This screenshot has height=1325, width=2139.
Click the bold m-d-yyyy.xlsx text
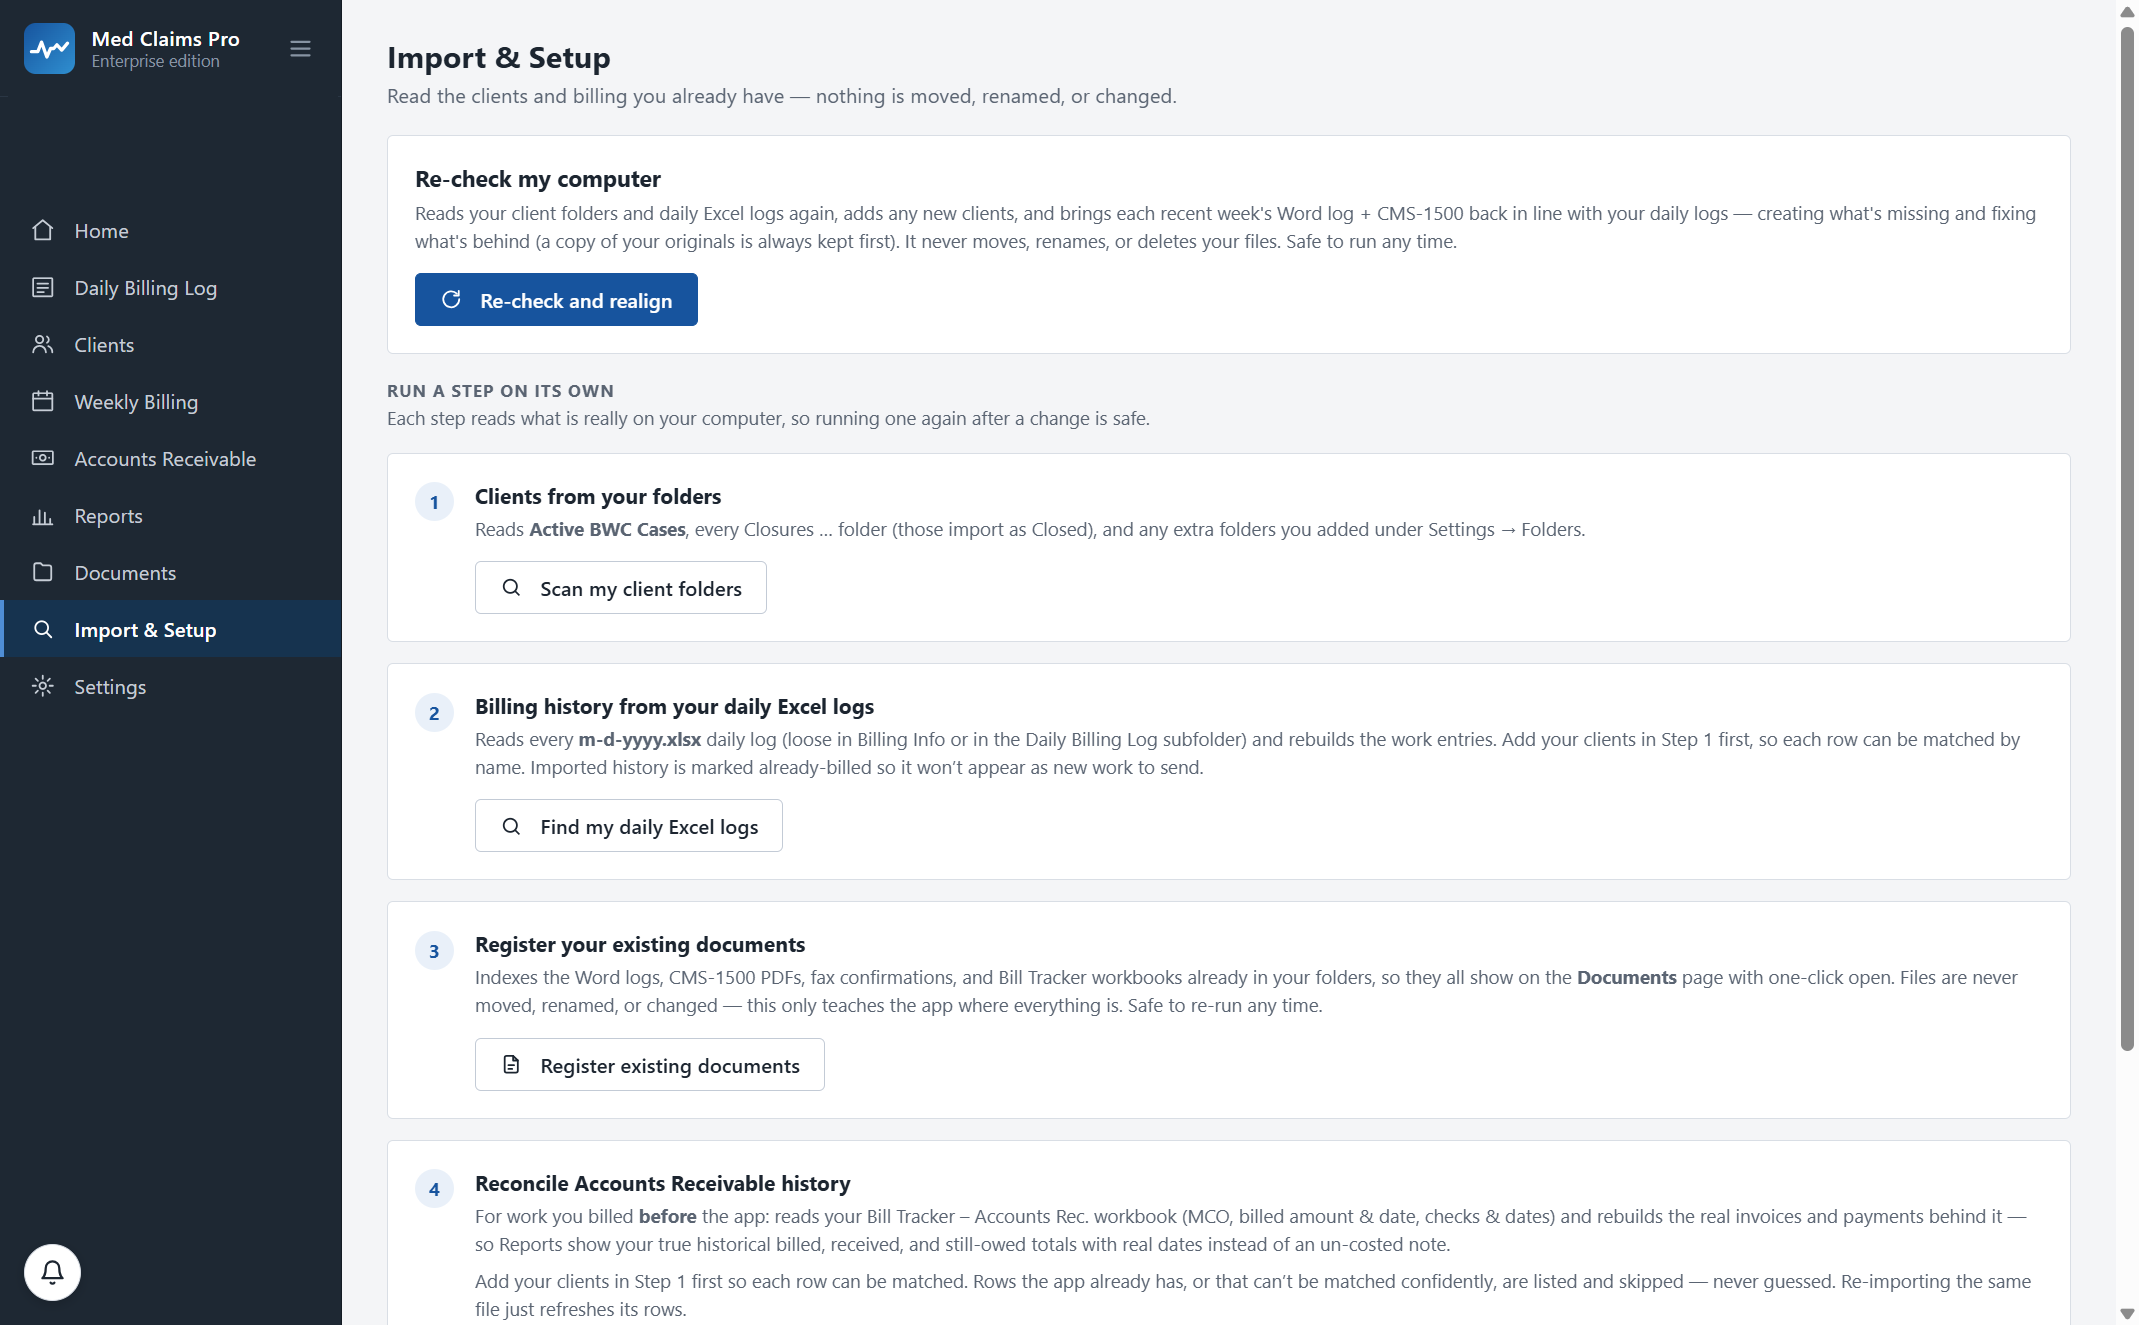point(639,740)
